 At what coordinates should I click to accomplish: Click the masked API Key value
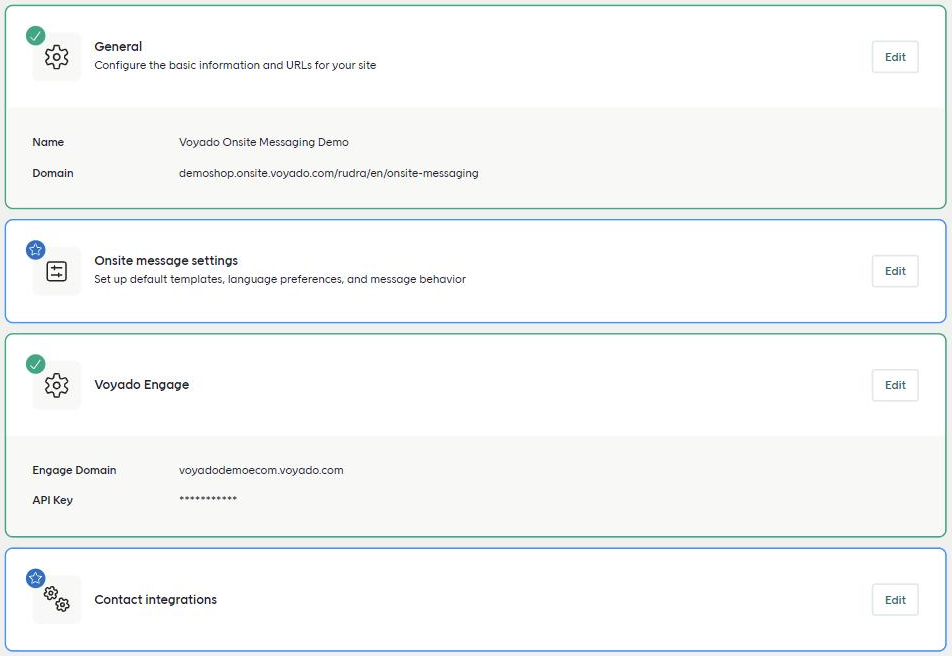[x=208, y=499]
